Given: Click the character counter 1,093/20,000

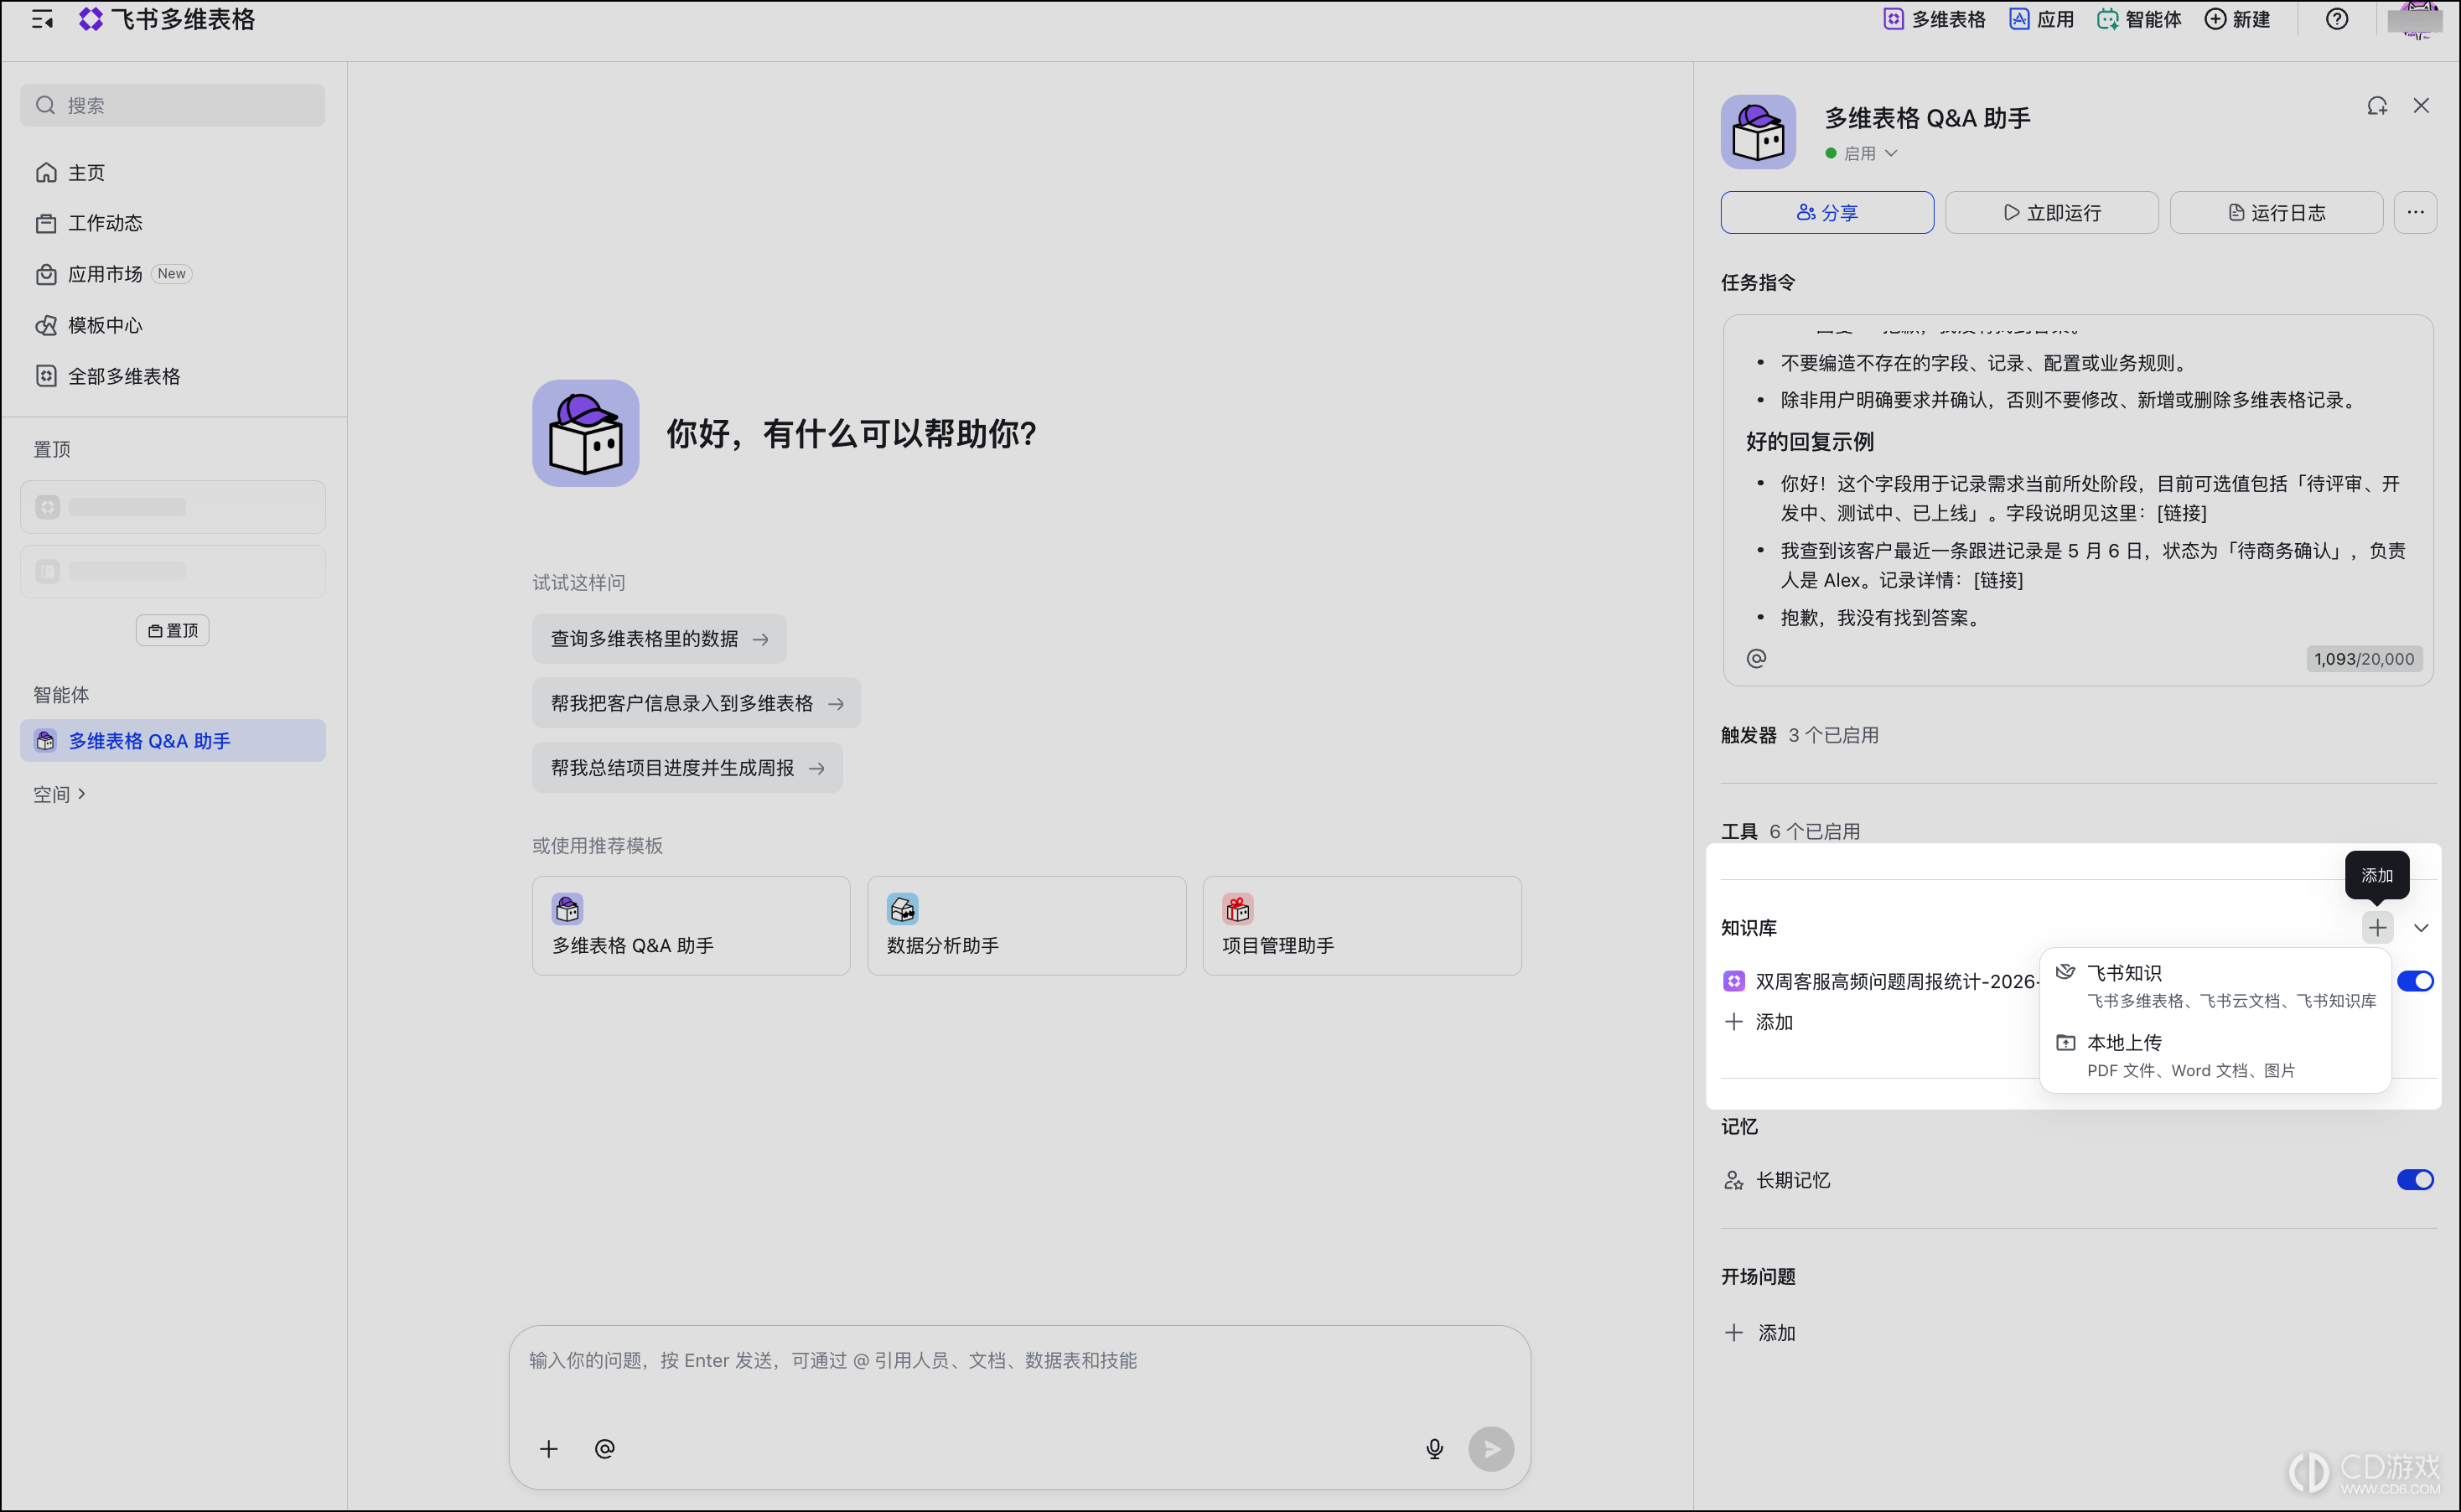Looking at the screenshot, I should coord(2364,658).
